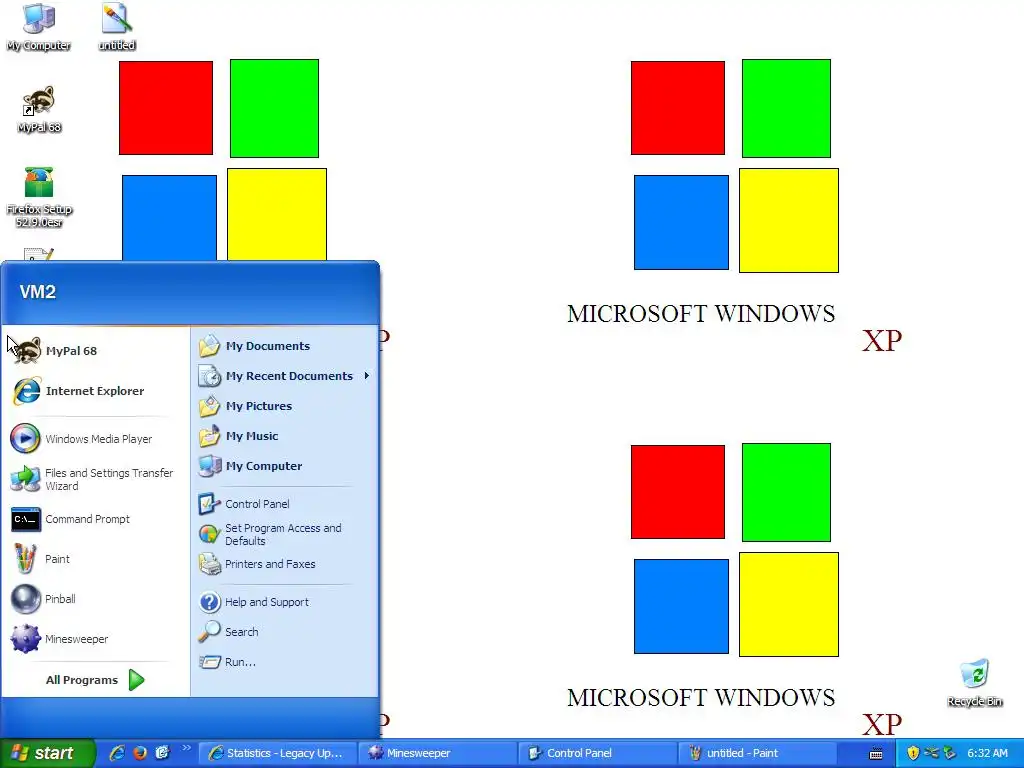Switch to Control Panel taskbar window
The width and height of the screenshot is (1024, 768).
pyautogui.click(x=596, y=753)
